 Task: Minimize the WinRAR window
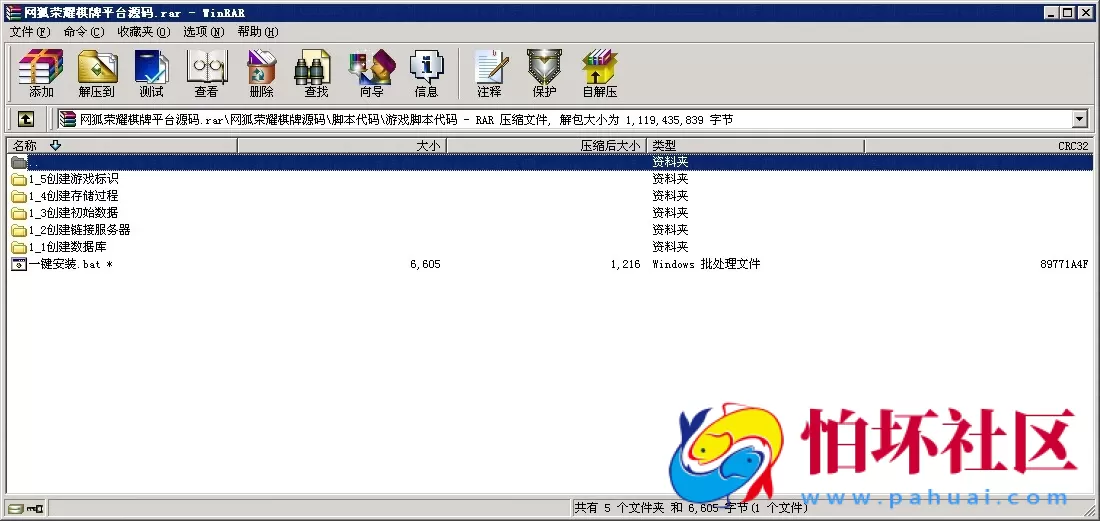[x=1052, y=12]
